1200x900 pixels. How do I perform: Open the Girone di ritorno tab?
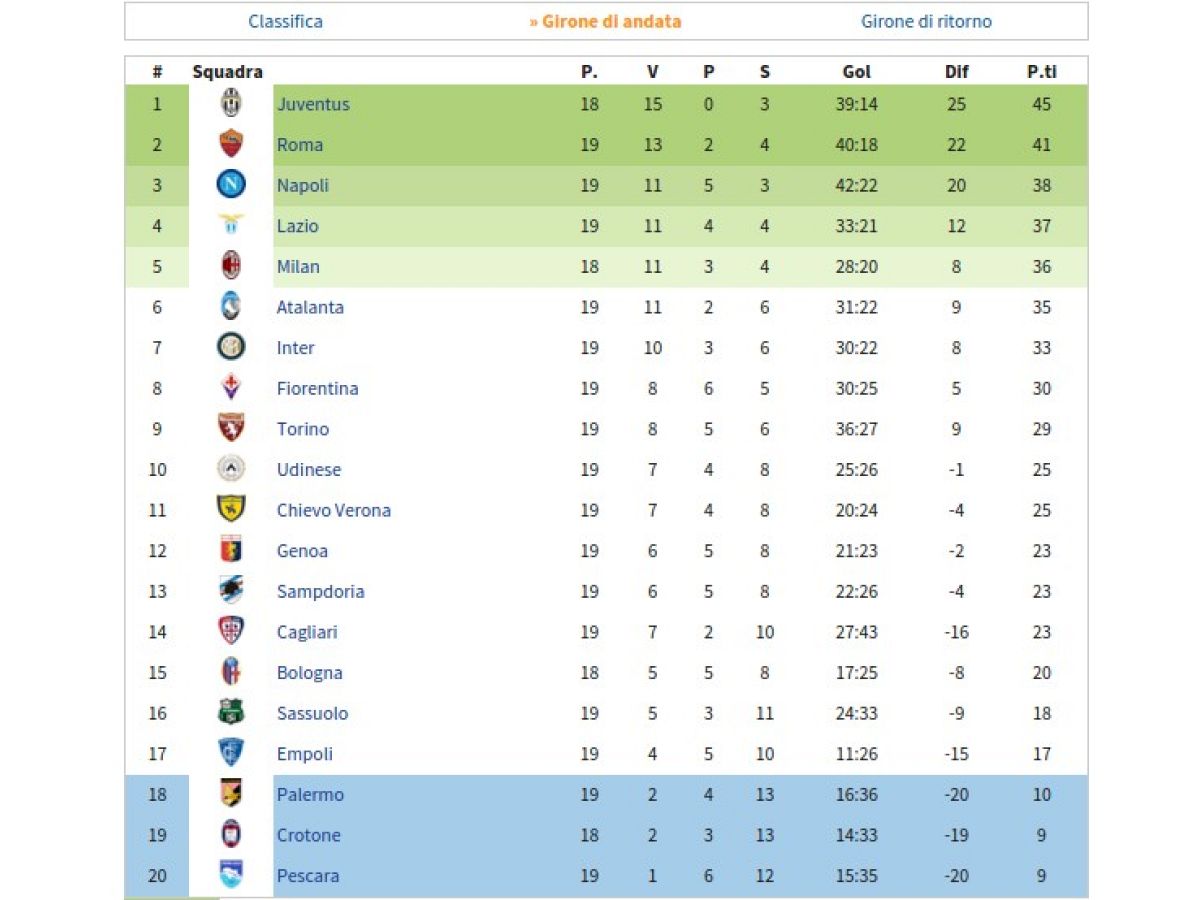pyautogui.click(x=926, y=21)
